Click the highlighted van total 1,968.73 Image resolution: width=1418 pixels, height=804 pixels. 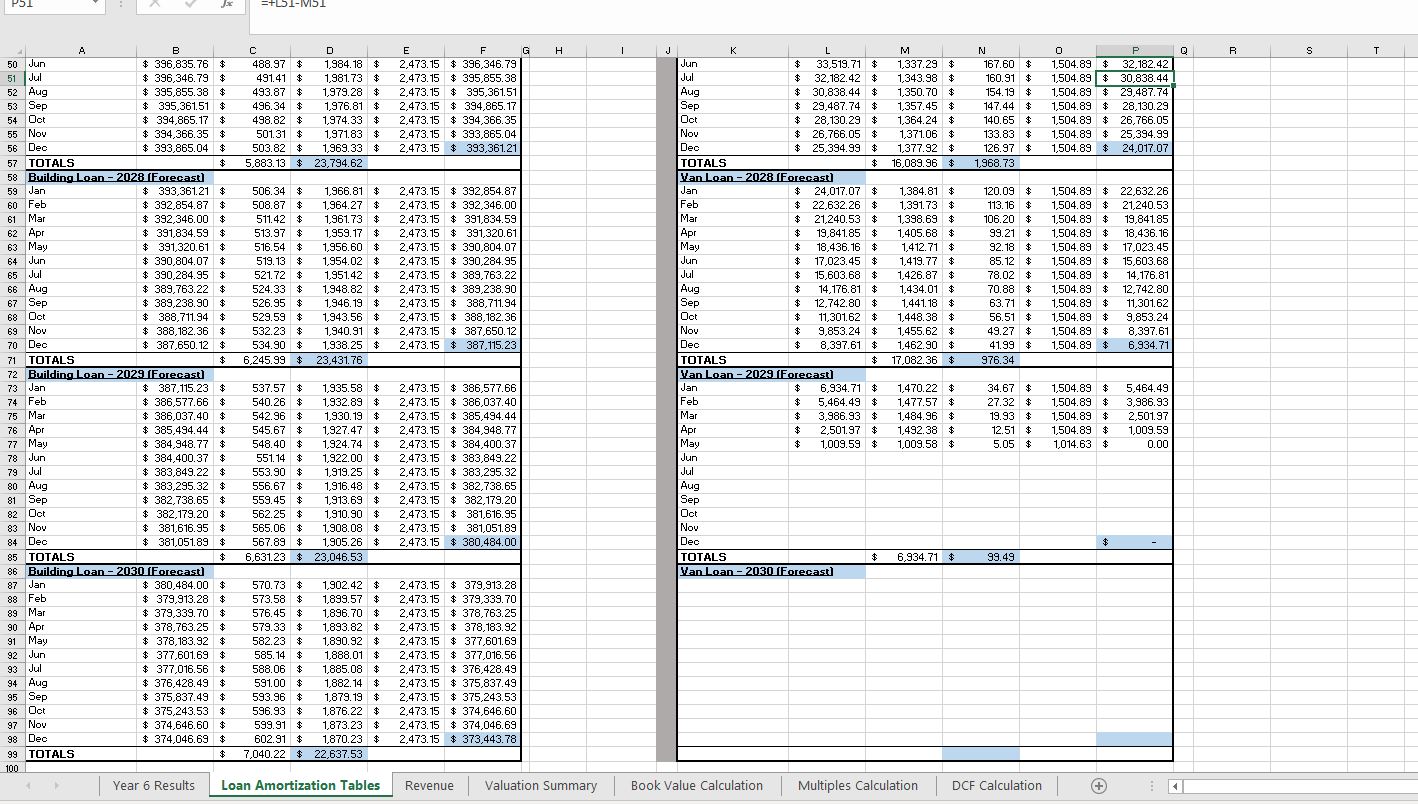pyautogui.click(x=981, y=163)
